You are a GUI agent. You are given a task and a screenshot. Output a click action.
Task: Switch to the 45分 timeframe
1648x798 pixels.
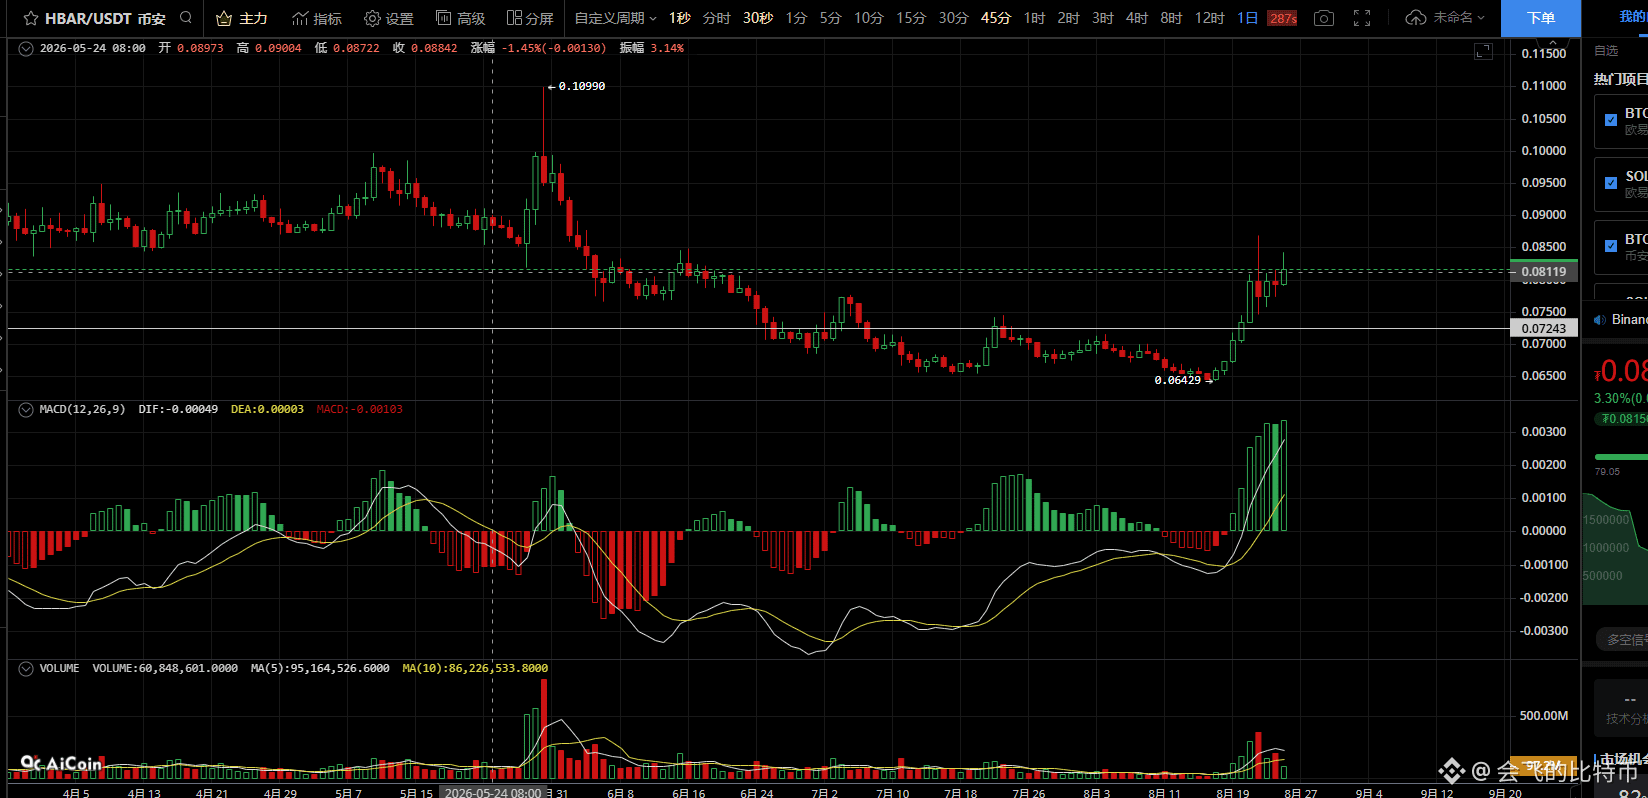(x=995, y=18)
